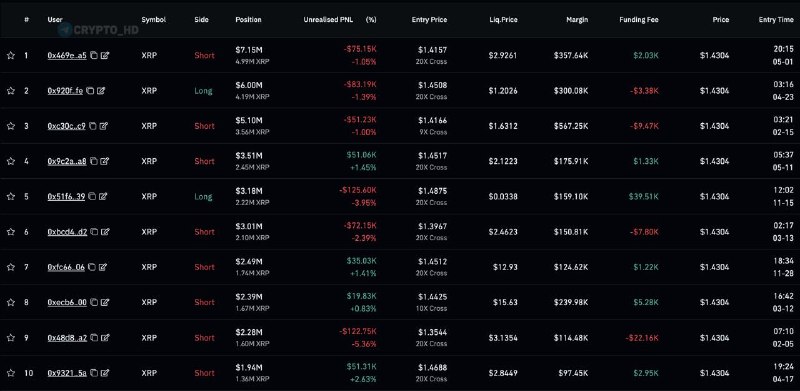Copy address 0x48d8..a7
Image resolution: width=800 pixels, height=391 pixels.
point(94,337)
